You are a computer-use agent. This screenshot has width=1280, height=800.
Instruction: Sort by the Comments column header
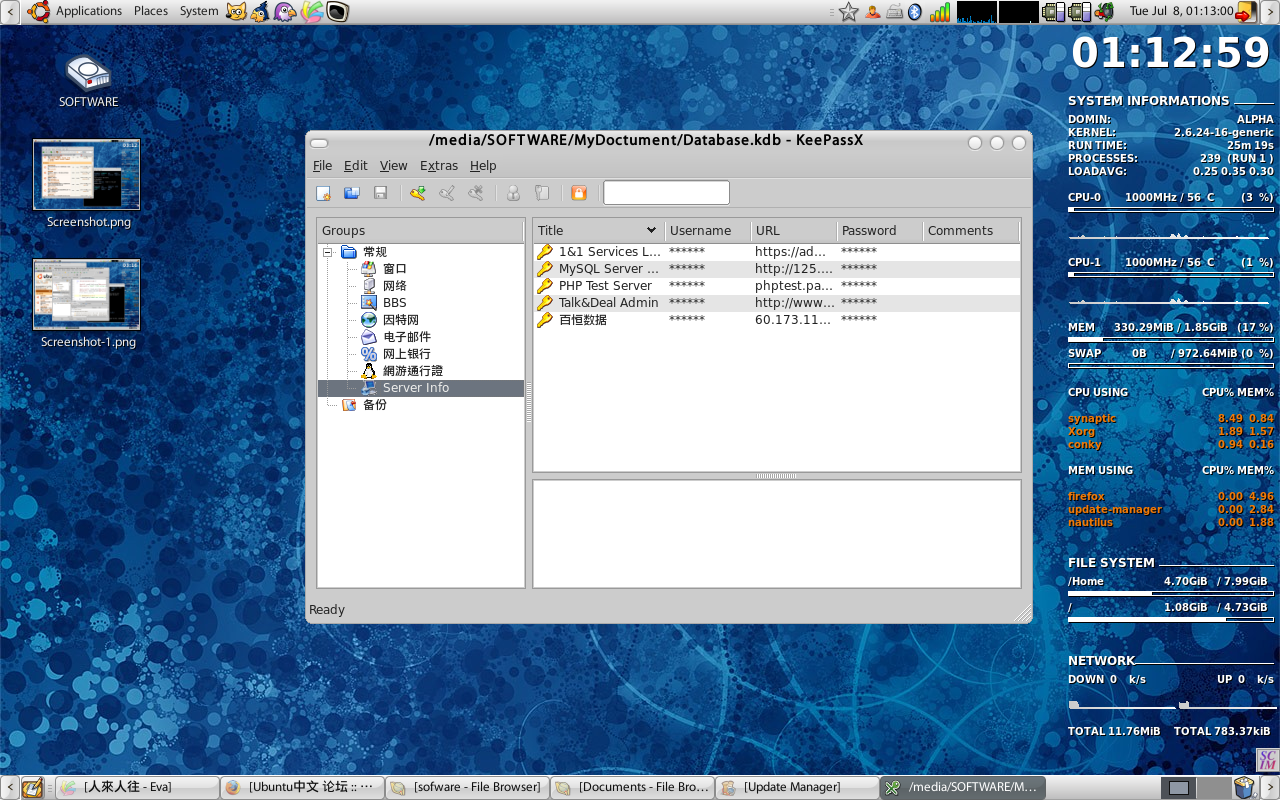[970, 231]
